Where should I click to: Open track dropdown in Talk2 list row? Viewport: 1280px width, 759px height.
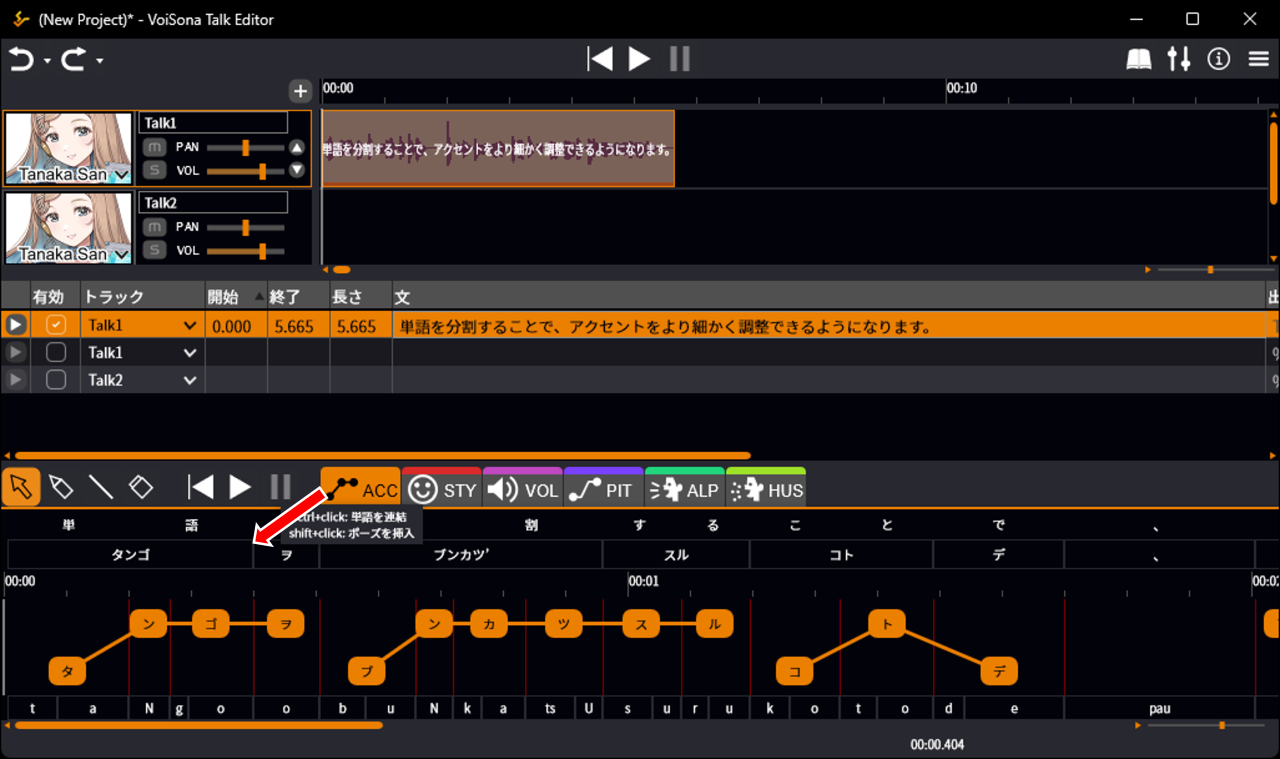[190, 380]
